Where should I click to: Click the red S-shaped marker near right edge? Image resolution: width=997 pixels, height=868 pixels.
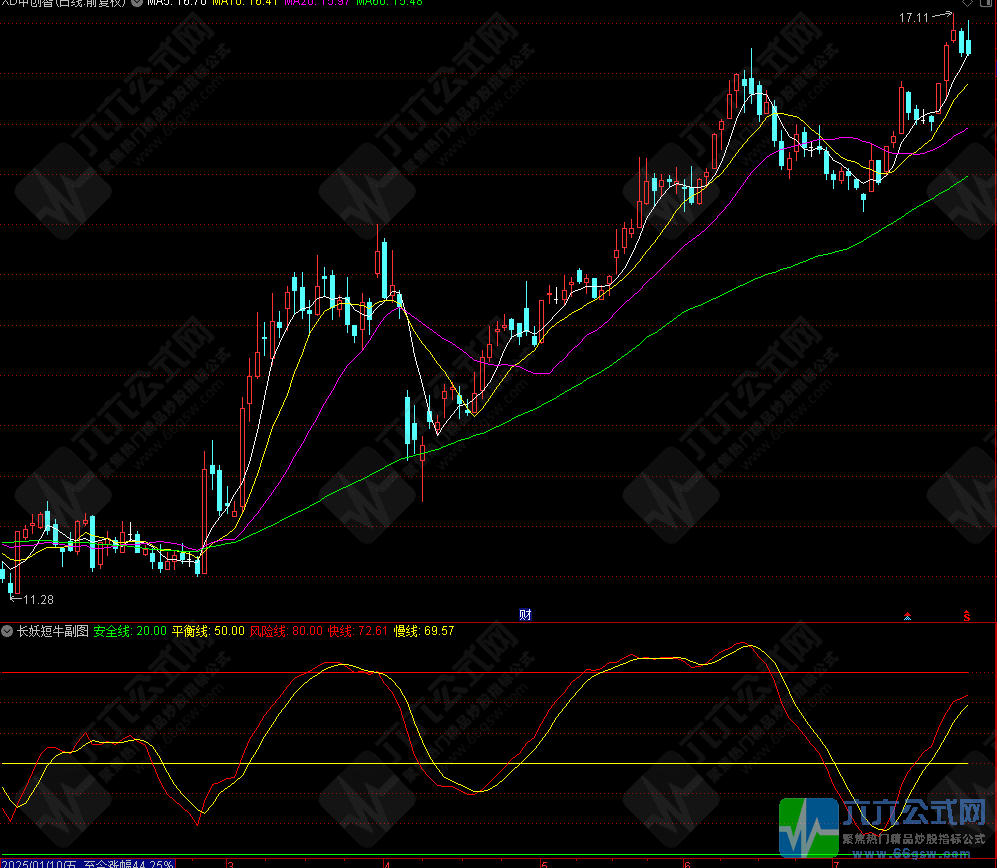966,615
